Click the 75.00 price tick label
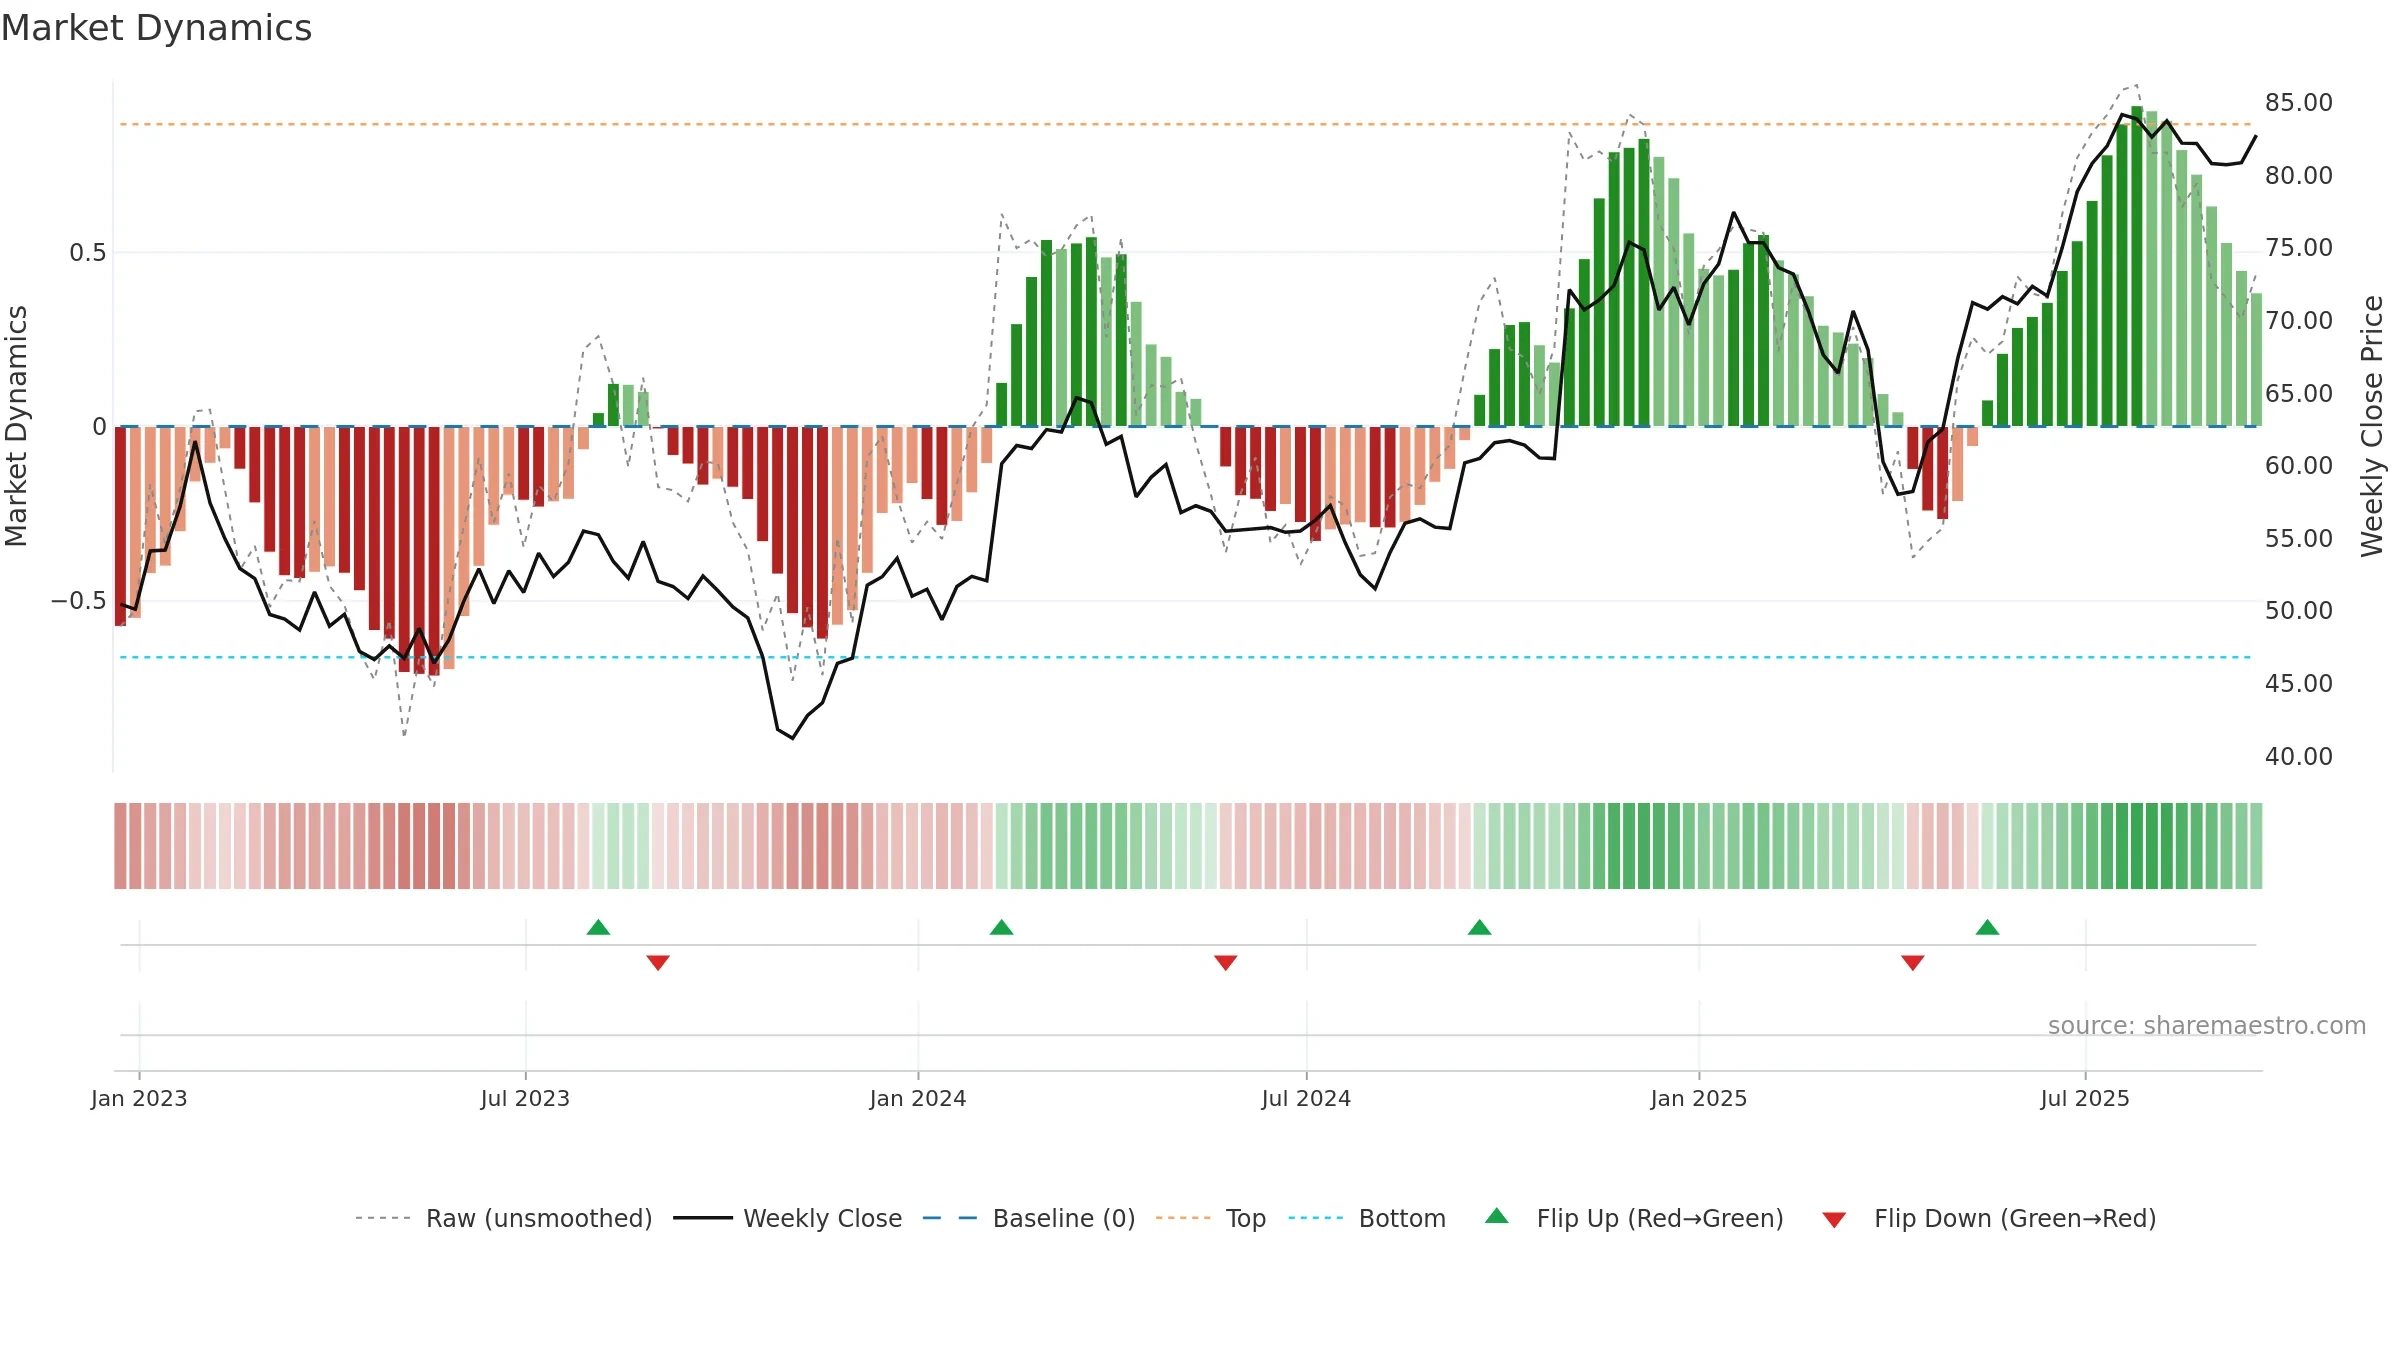This screenshot has height=1350, width=2400. [2299, 247]
